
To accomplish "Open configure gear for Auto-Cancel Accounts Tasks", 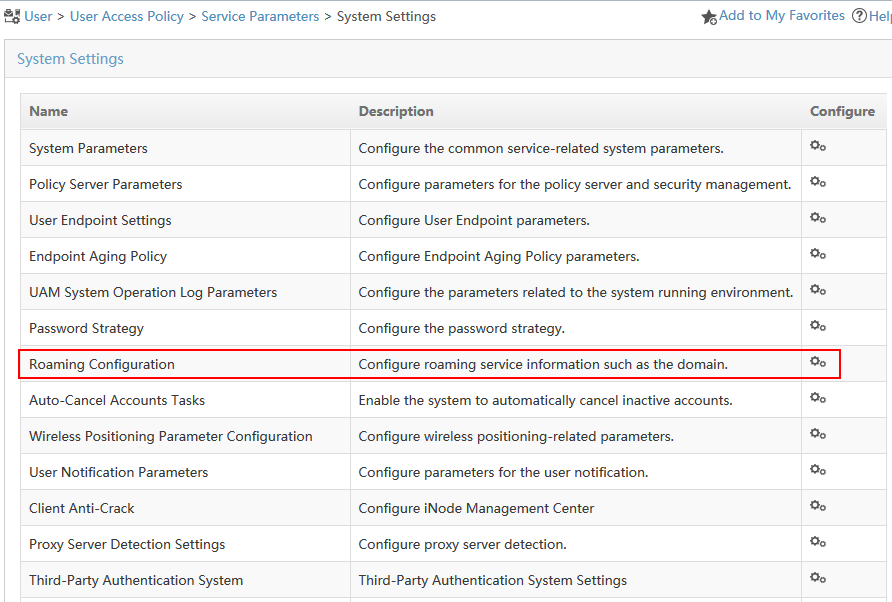I will pos(817,397).
